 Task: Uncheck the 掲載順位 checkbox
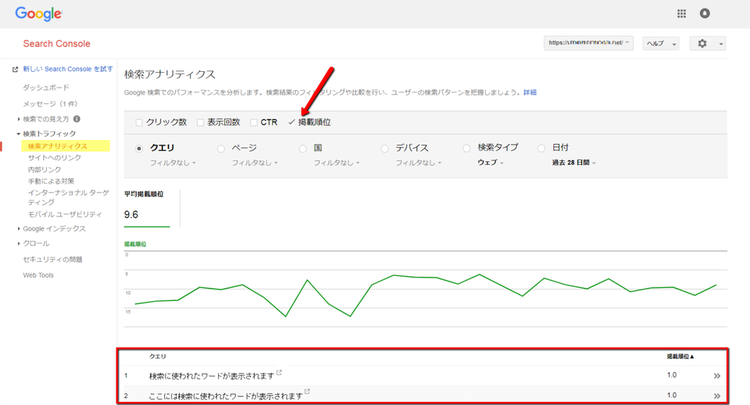pyautogui.click(x=291, y=122)
